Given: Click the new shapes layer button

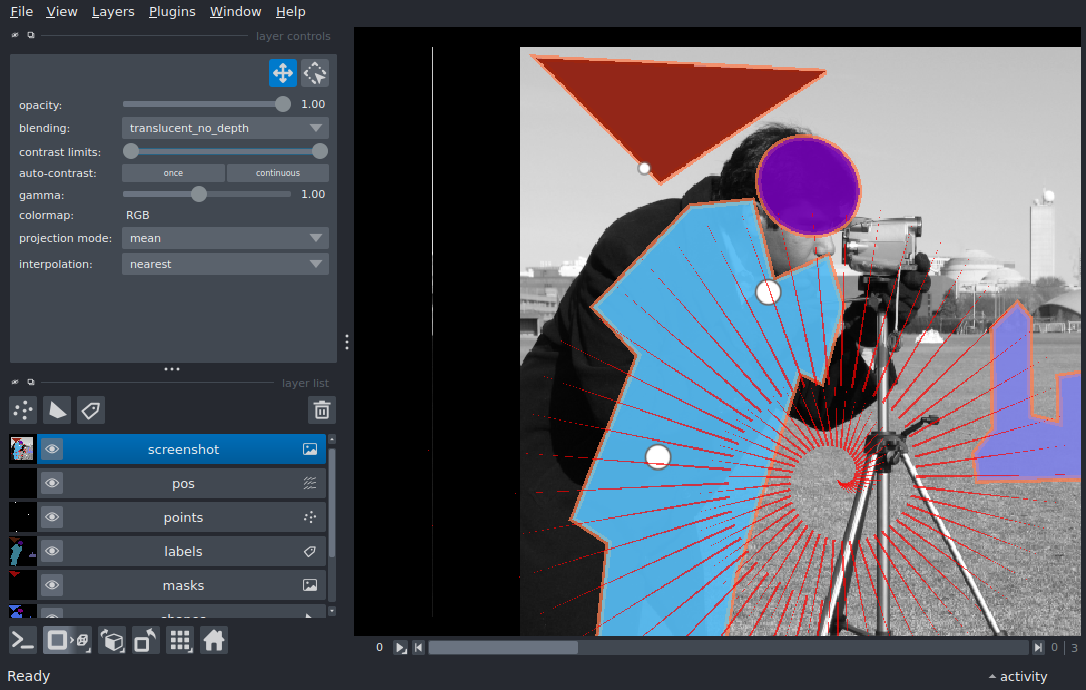Looking at the screenshot, I should [57, 410].
